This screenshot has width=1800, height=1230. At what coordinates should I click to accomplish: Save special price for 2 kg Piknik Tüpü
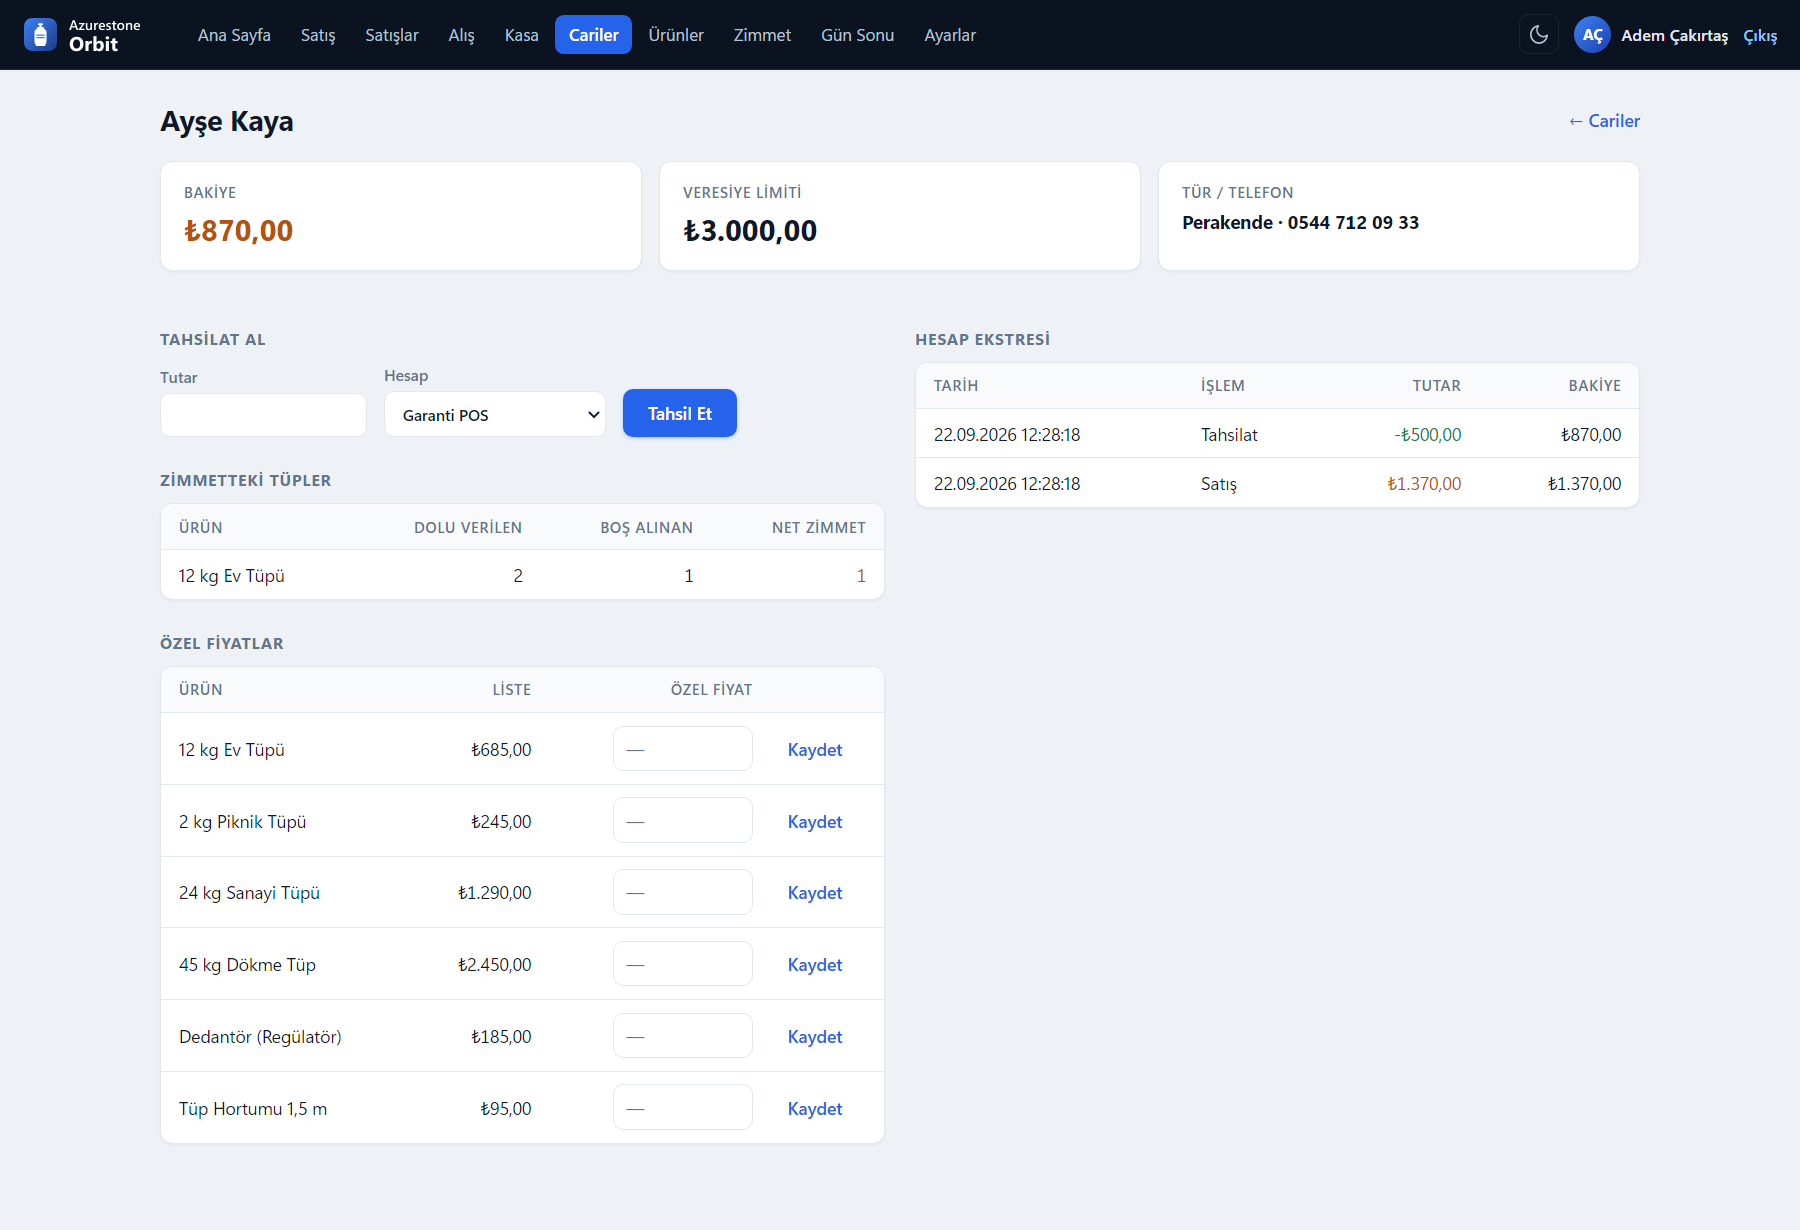point(815,822)
